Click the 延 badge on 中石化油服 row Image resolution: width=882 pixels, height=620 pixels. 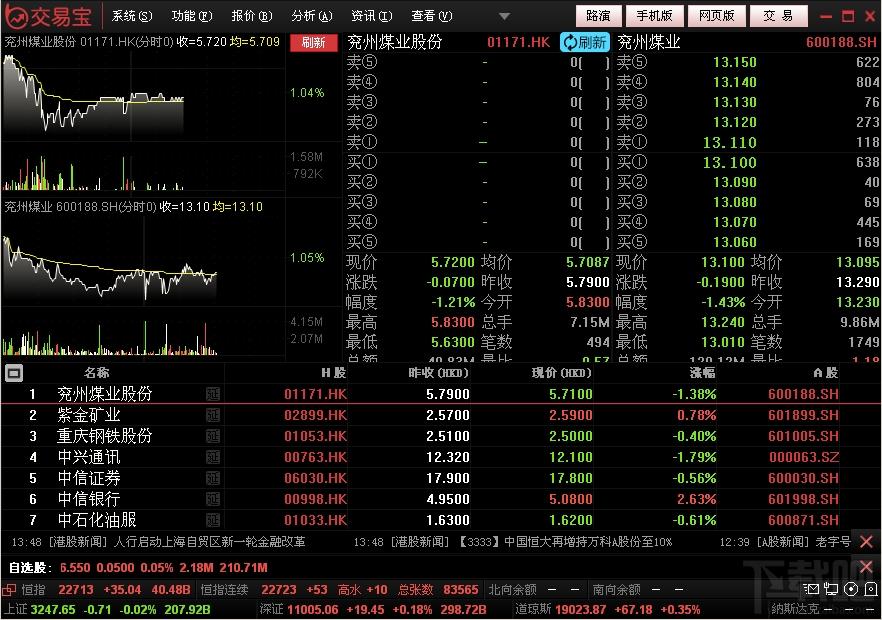pyautogui.click(x=213, y=520)
